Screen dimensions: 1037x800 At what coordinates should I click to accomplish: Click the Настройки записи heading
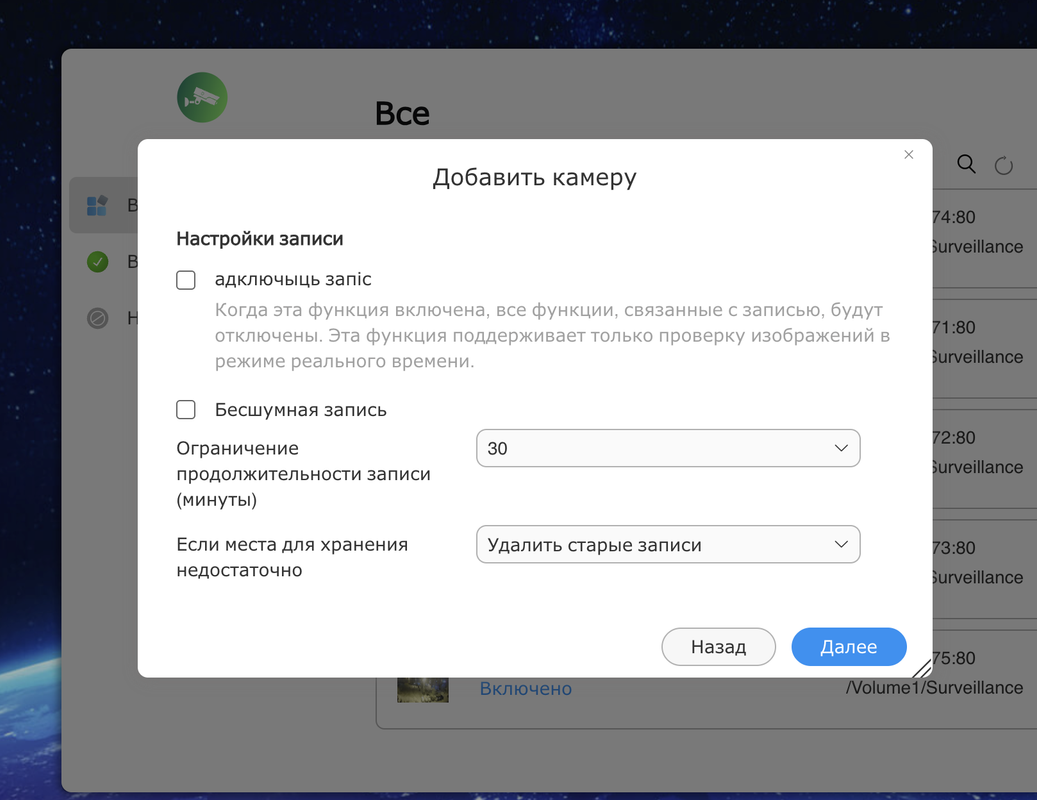[260, 239]
